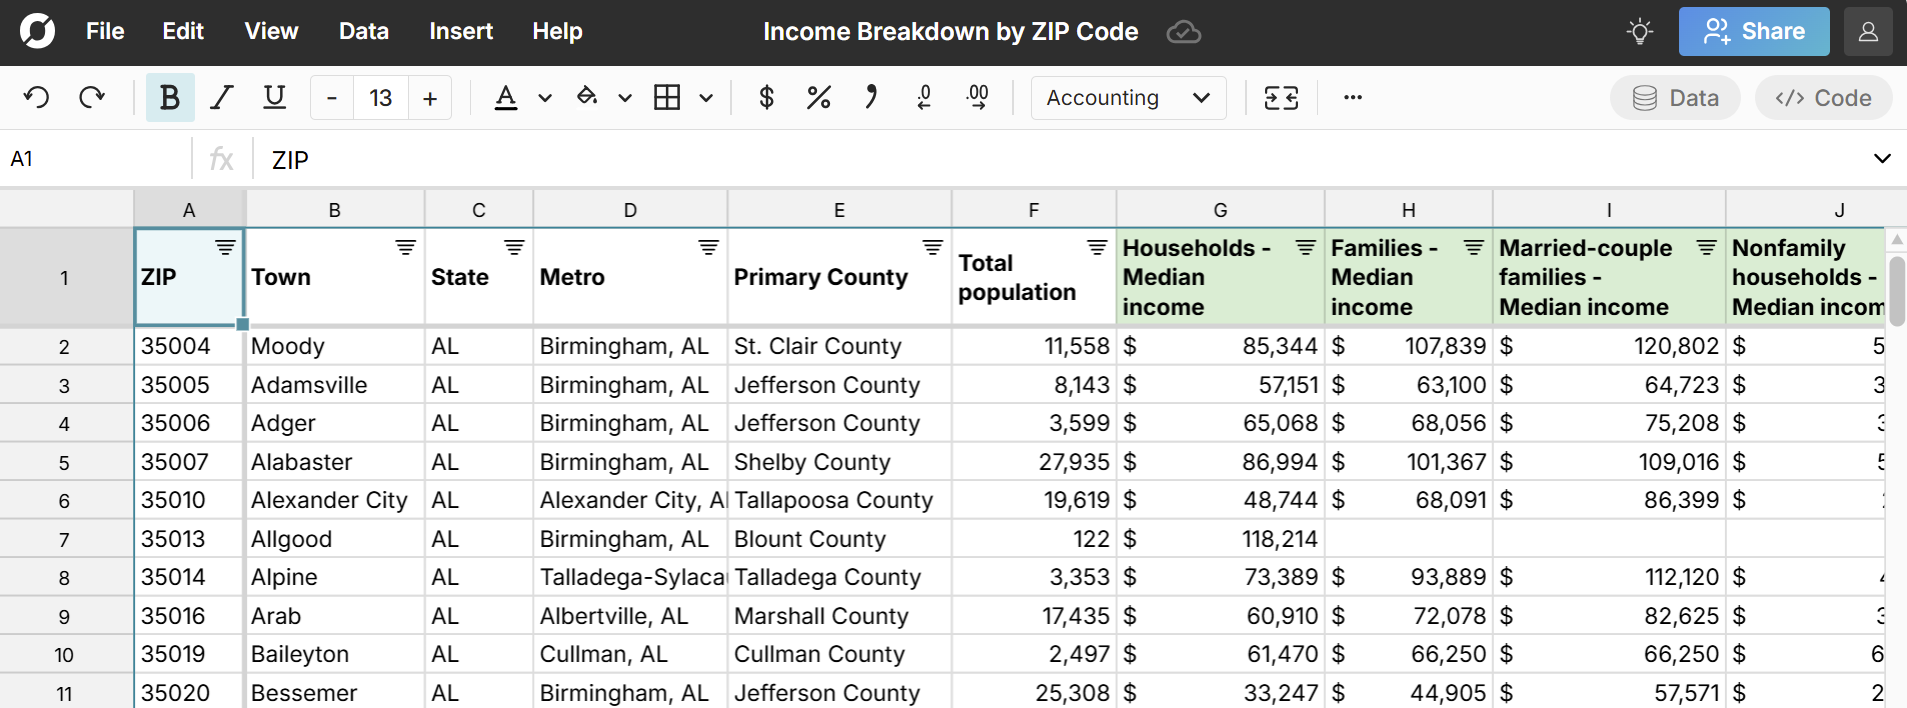
Task: Expand the text color dropdown arrow
Action: [545, 98]
